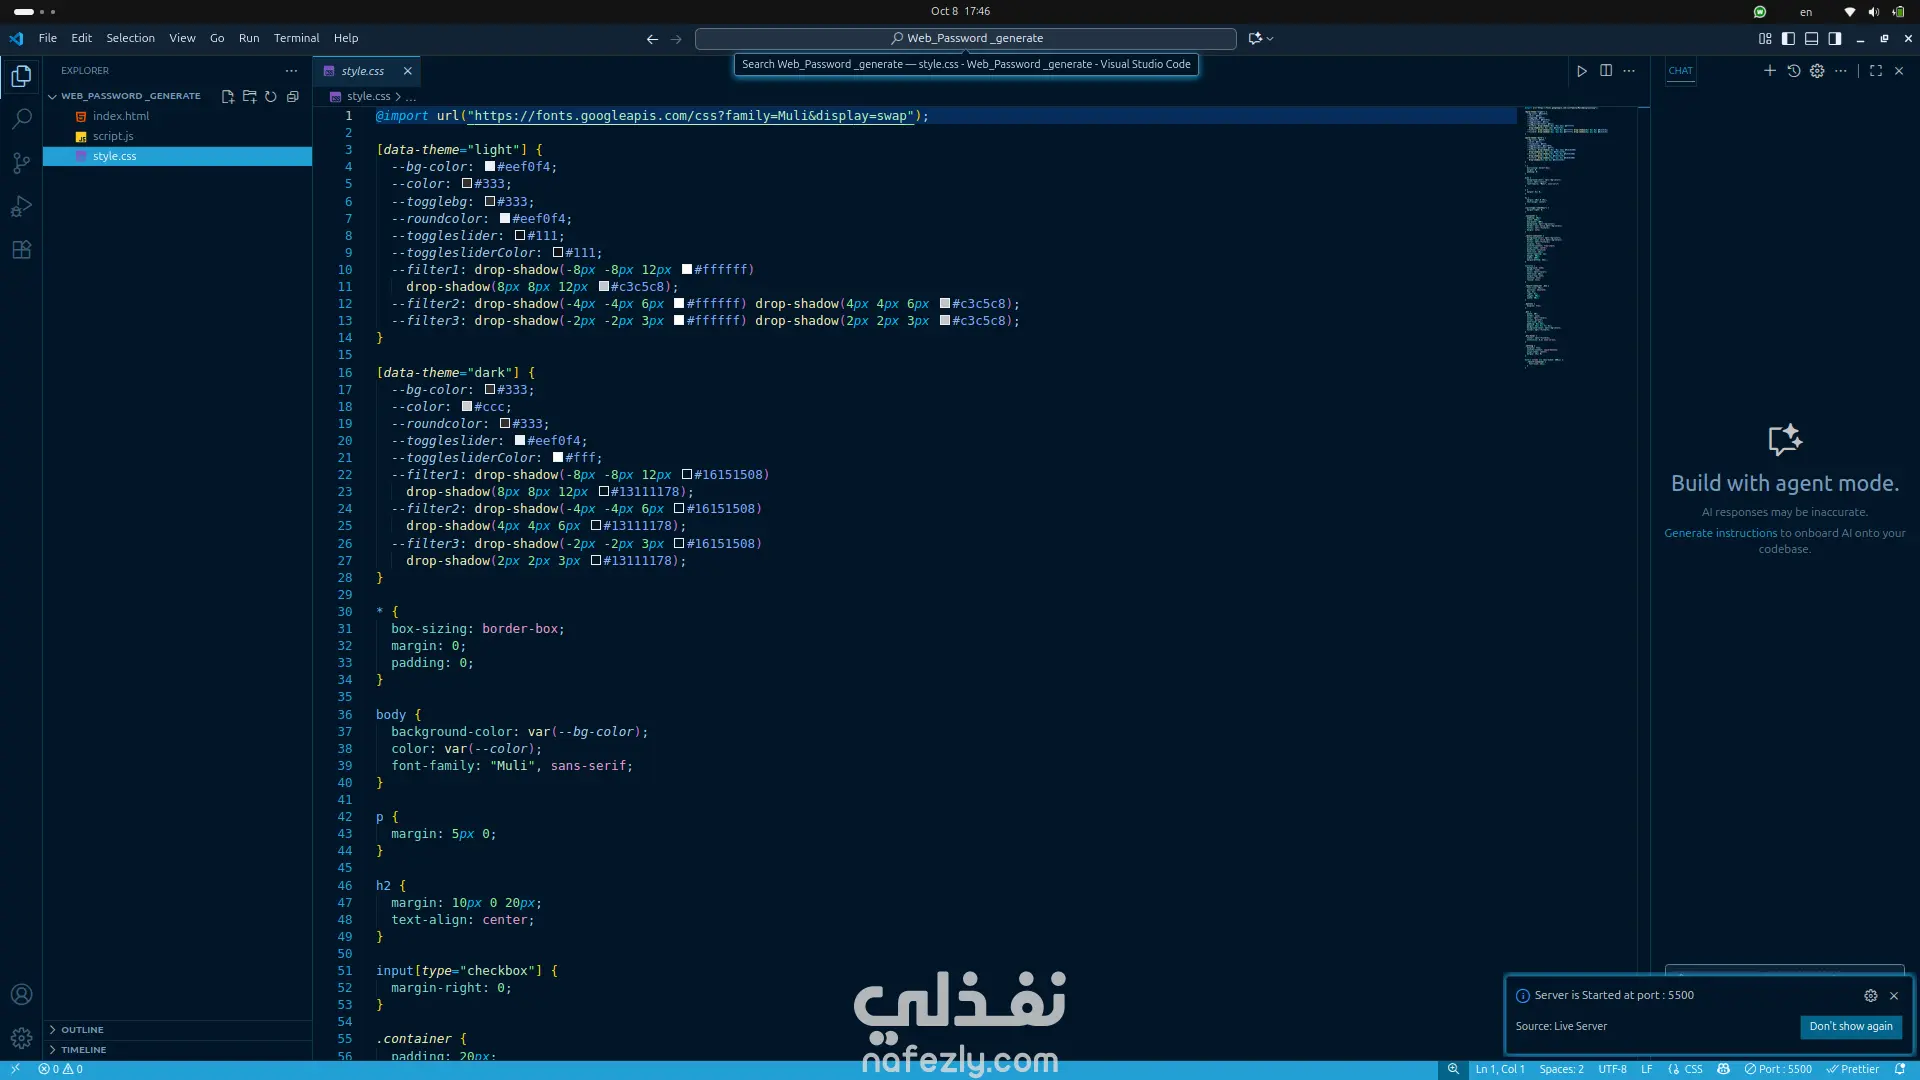Image resolution: width=1920 pixels, height=1080 pixels.
Task: Select the style.css editor tab
Action: point(362,71)
